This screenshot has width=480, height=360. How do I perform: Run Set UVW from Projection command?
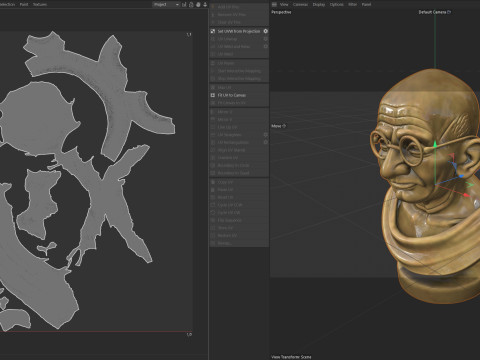click(239, 31)
